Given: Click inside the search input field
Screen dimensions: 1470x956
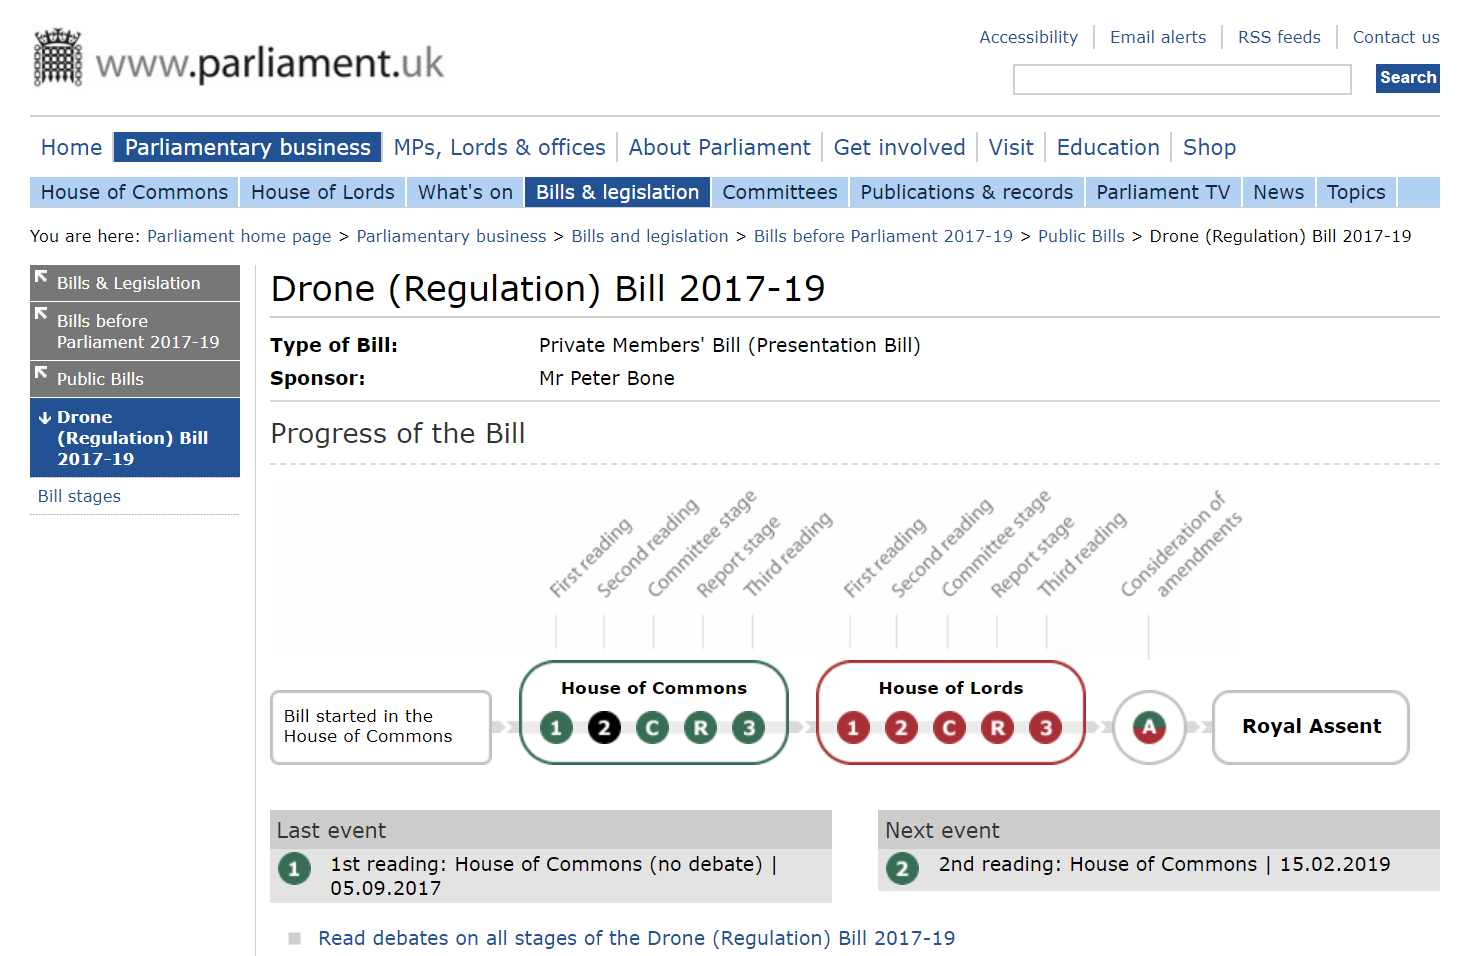Looking at the screenshot, I should pyautogui.click(x=1181, y=79).
